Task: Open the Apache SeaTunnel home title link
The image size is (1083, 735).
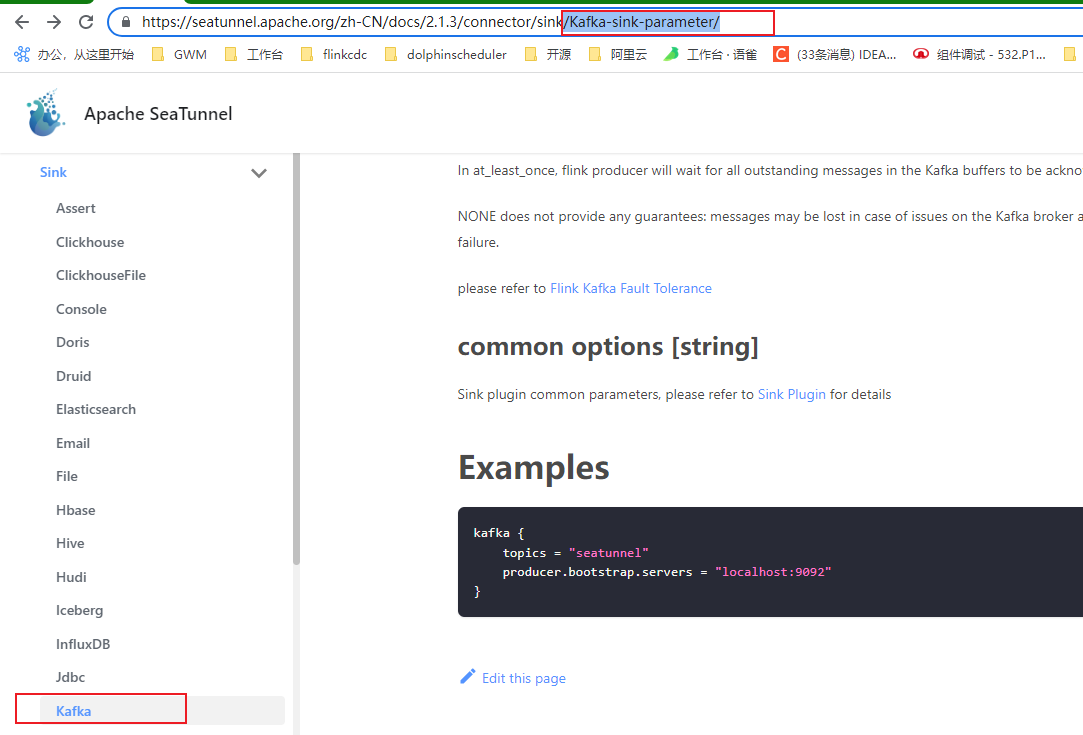Action: (x=158, y=114)
